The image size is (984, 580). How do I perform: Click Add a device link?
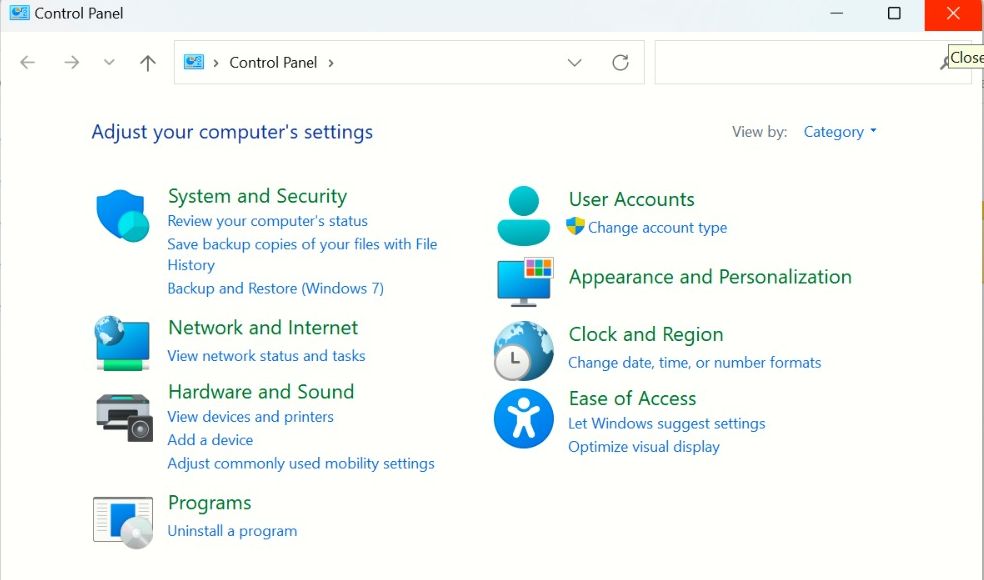(x=210, y=440)
